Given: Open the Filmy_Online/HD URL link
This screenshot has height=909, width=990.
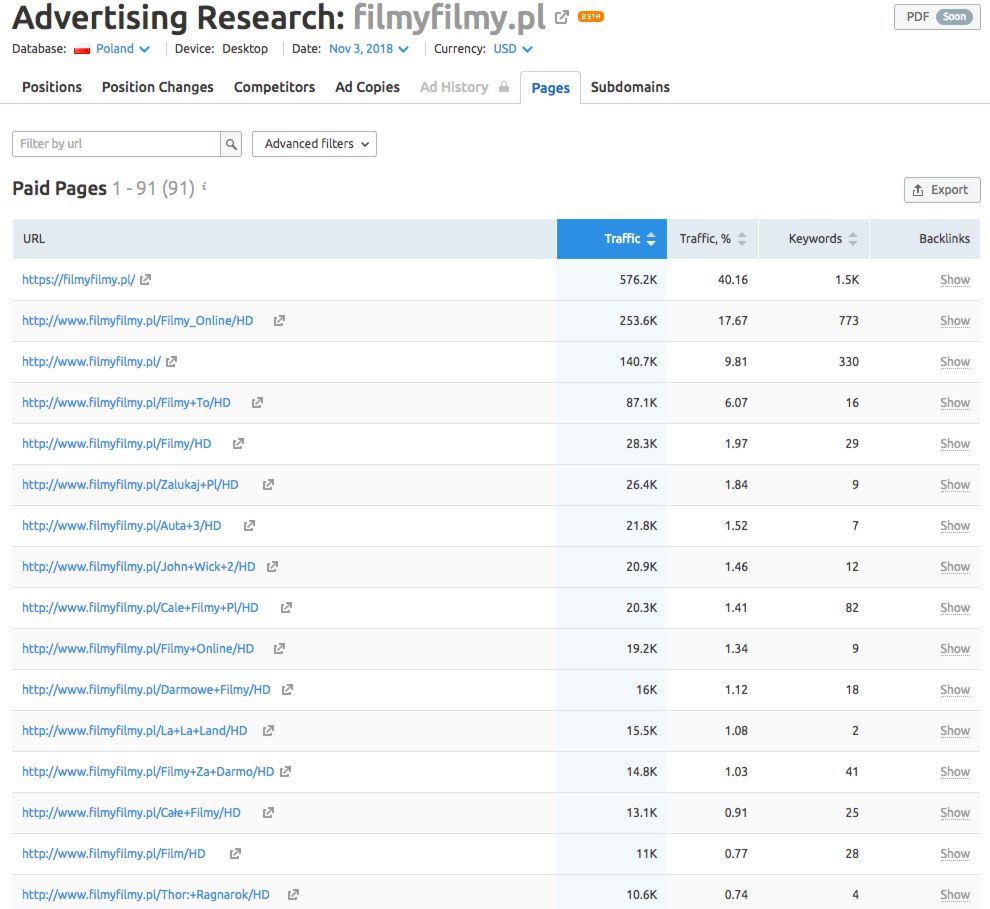Looking at the screenshot, I should click(138, 321).
